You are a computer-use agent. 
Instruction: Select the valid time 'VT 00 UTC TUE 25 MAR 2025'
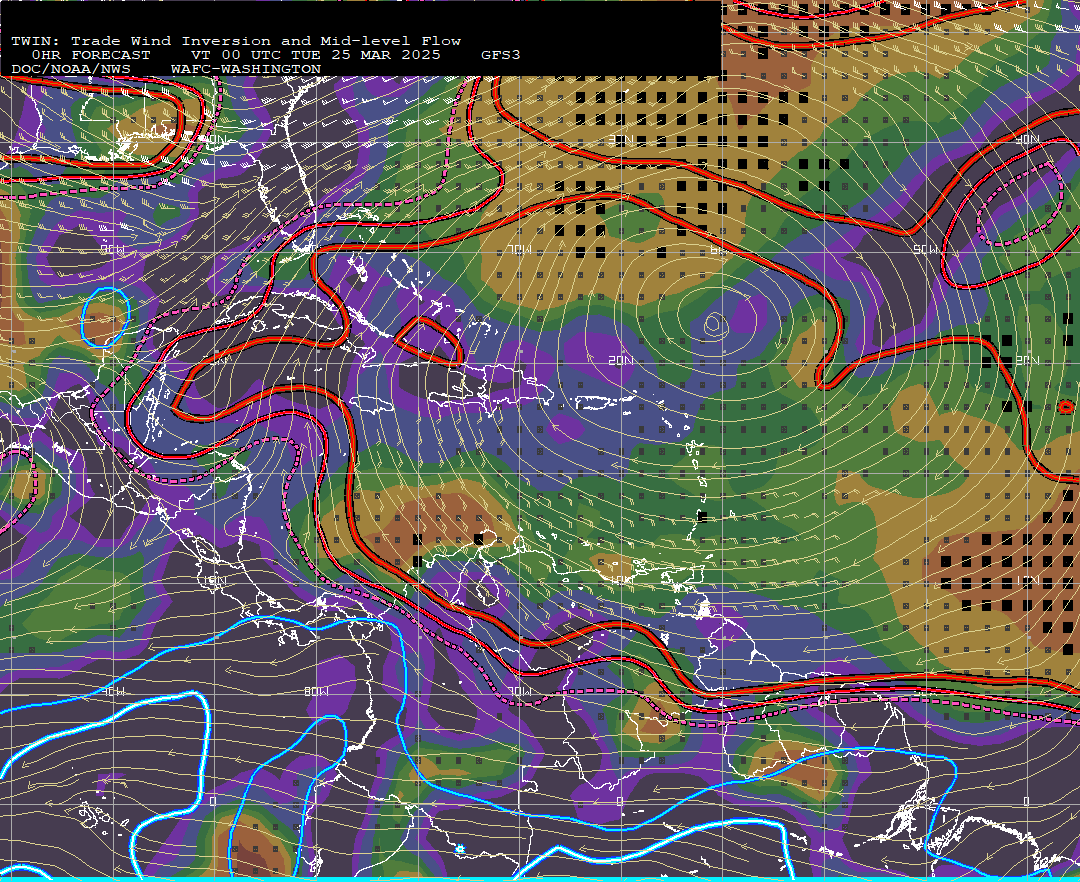click(x=316, y=55)
